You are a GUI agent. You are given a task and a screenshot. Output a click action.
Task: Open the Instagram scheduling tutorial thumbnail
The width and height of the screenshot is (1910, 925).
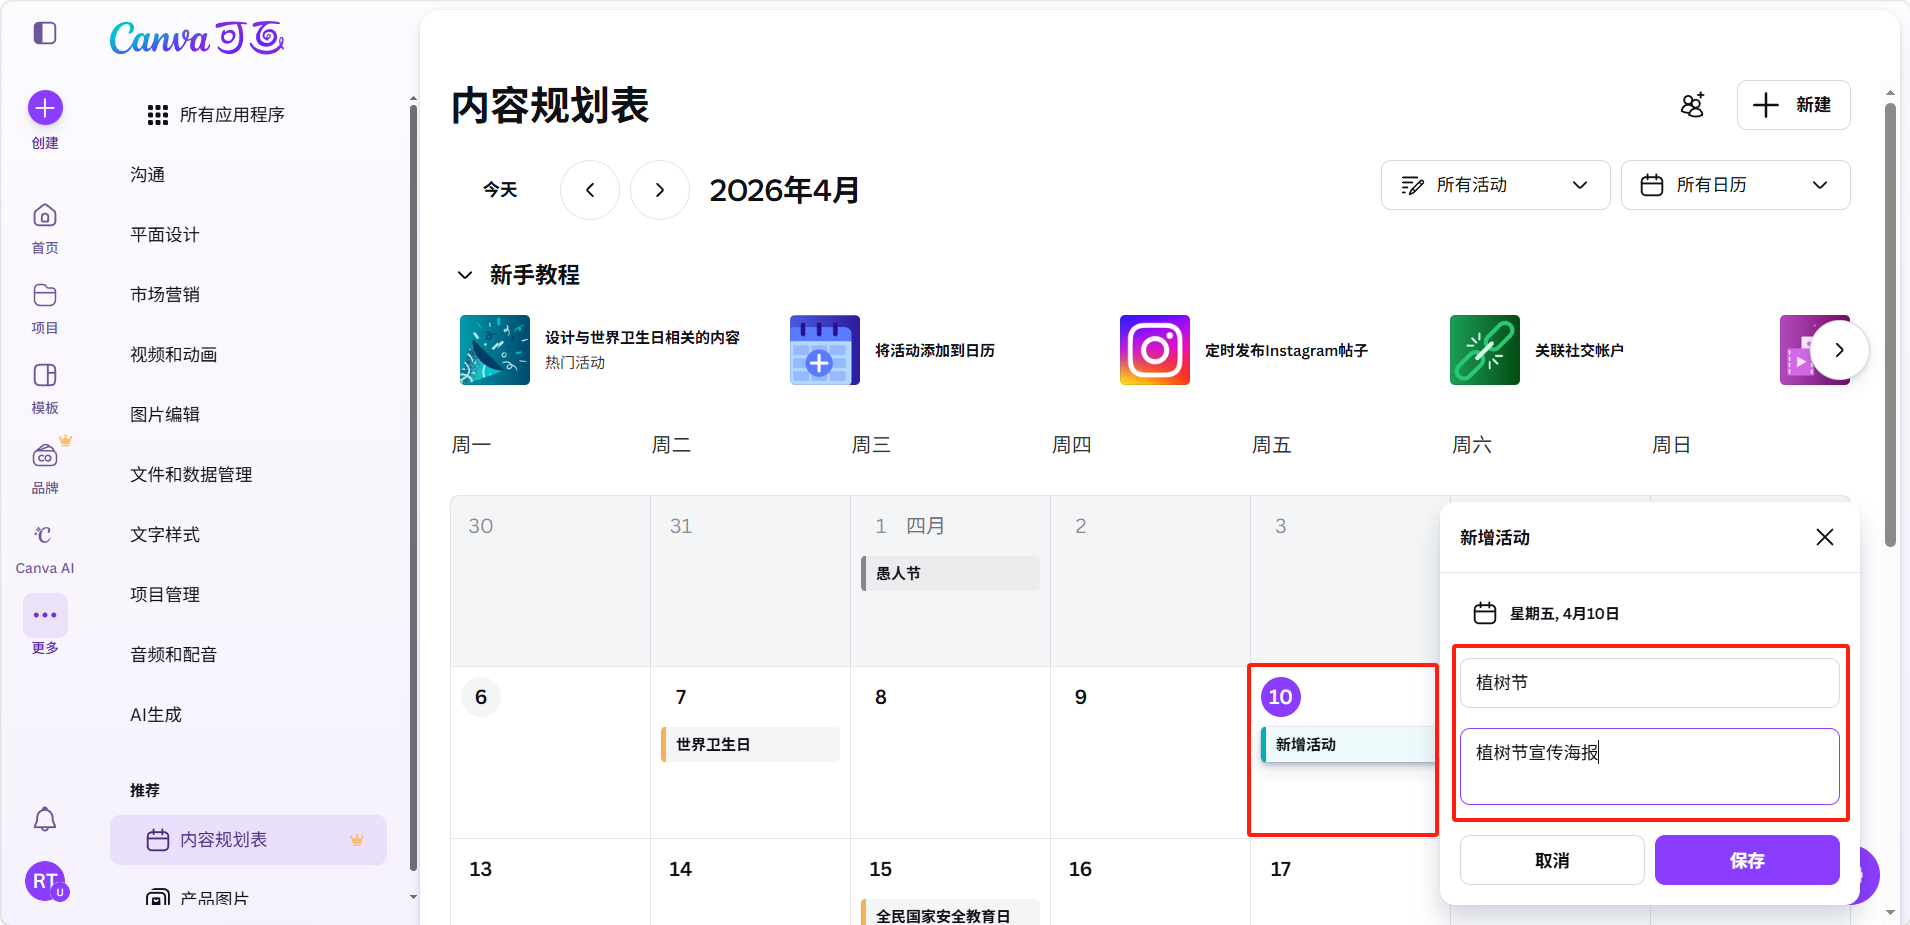coord(1154,350)
